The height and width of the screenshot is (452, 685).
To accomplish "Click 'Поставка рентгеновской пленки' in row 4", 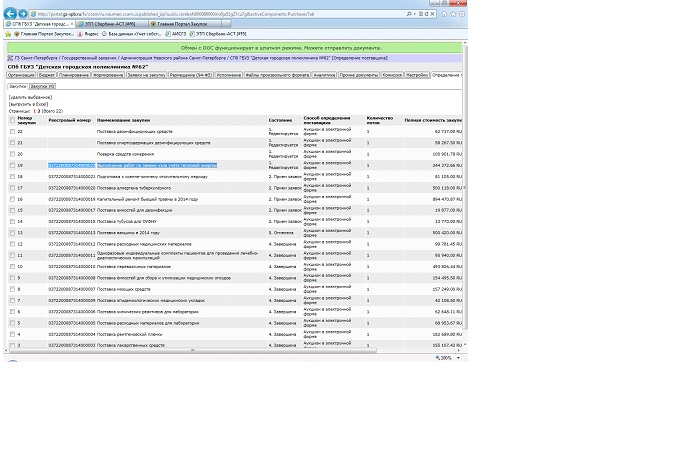I will point(129,334).
